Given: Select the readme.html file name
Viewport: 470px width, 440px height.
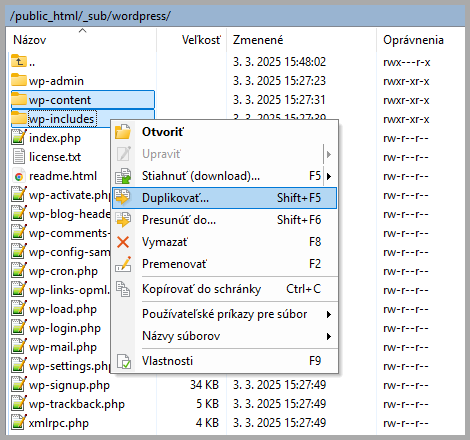Looking at the screenshot, I should 63,176.
